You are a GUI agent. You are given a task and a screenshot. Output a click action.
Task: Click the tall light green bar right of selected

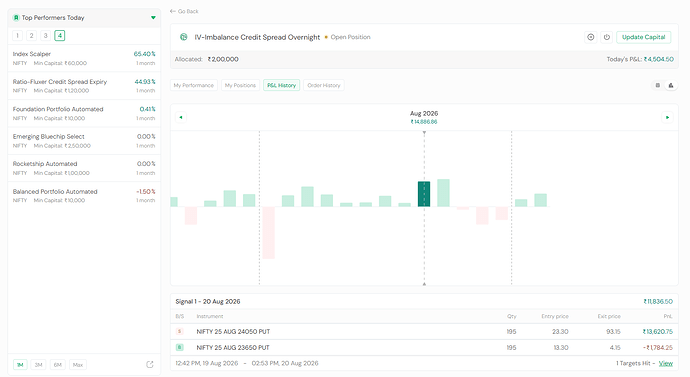[x=443, y=193]
